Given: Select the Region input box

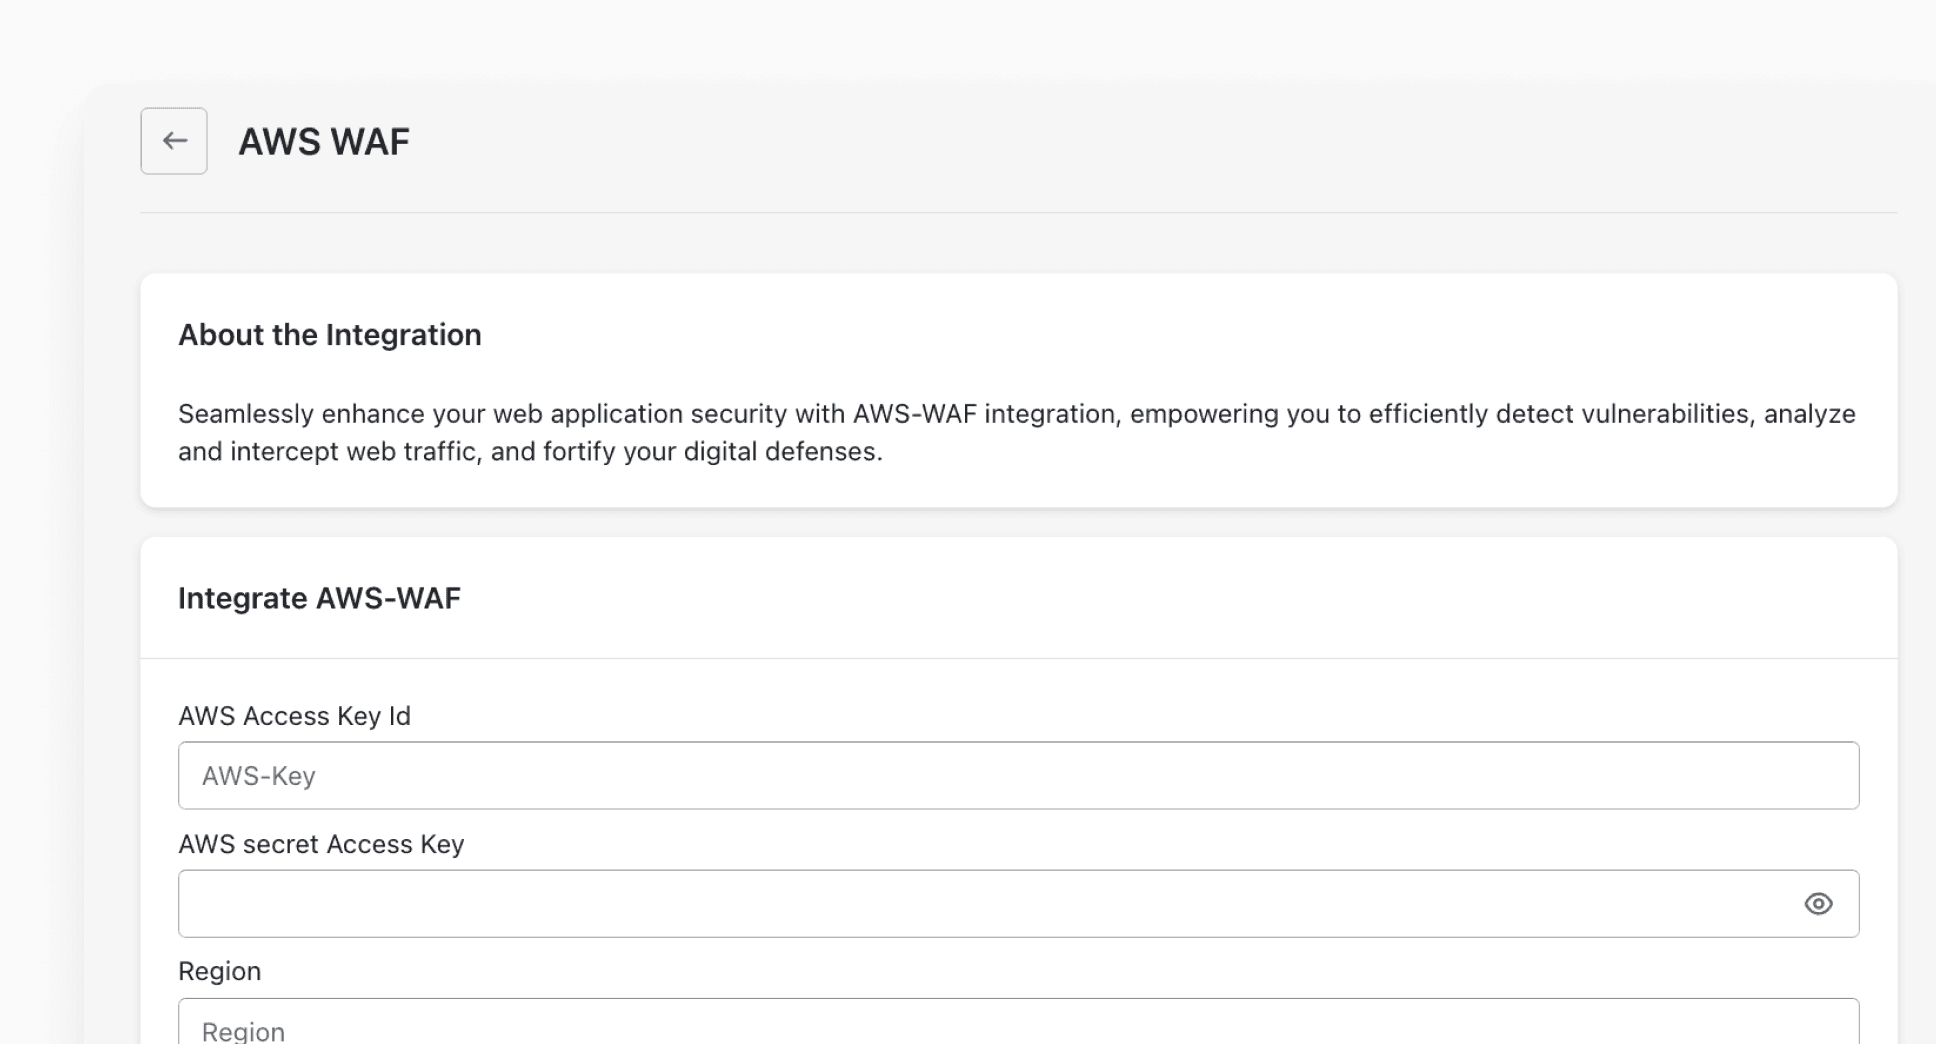Looking at the screenshot, I should click(x=1018, y=1028).
